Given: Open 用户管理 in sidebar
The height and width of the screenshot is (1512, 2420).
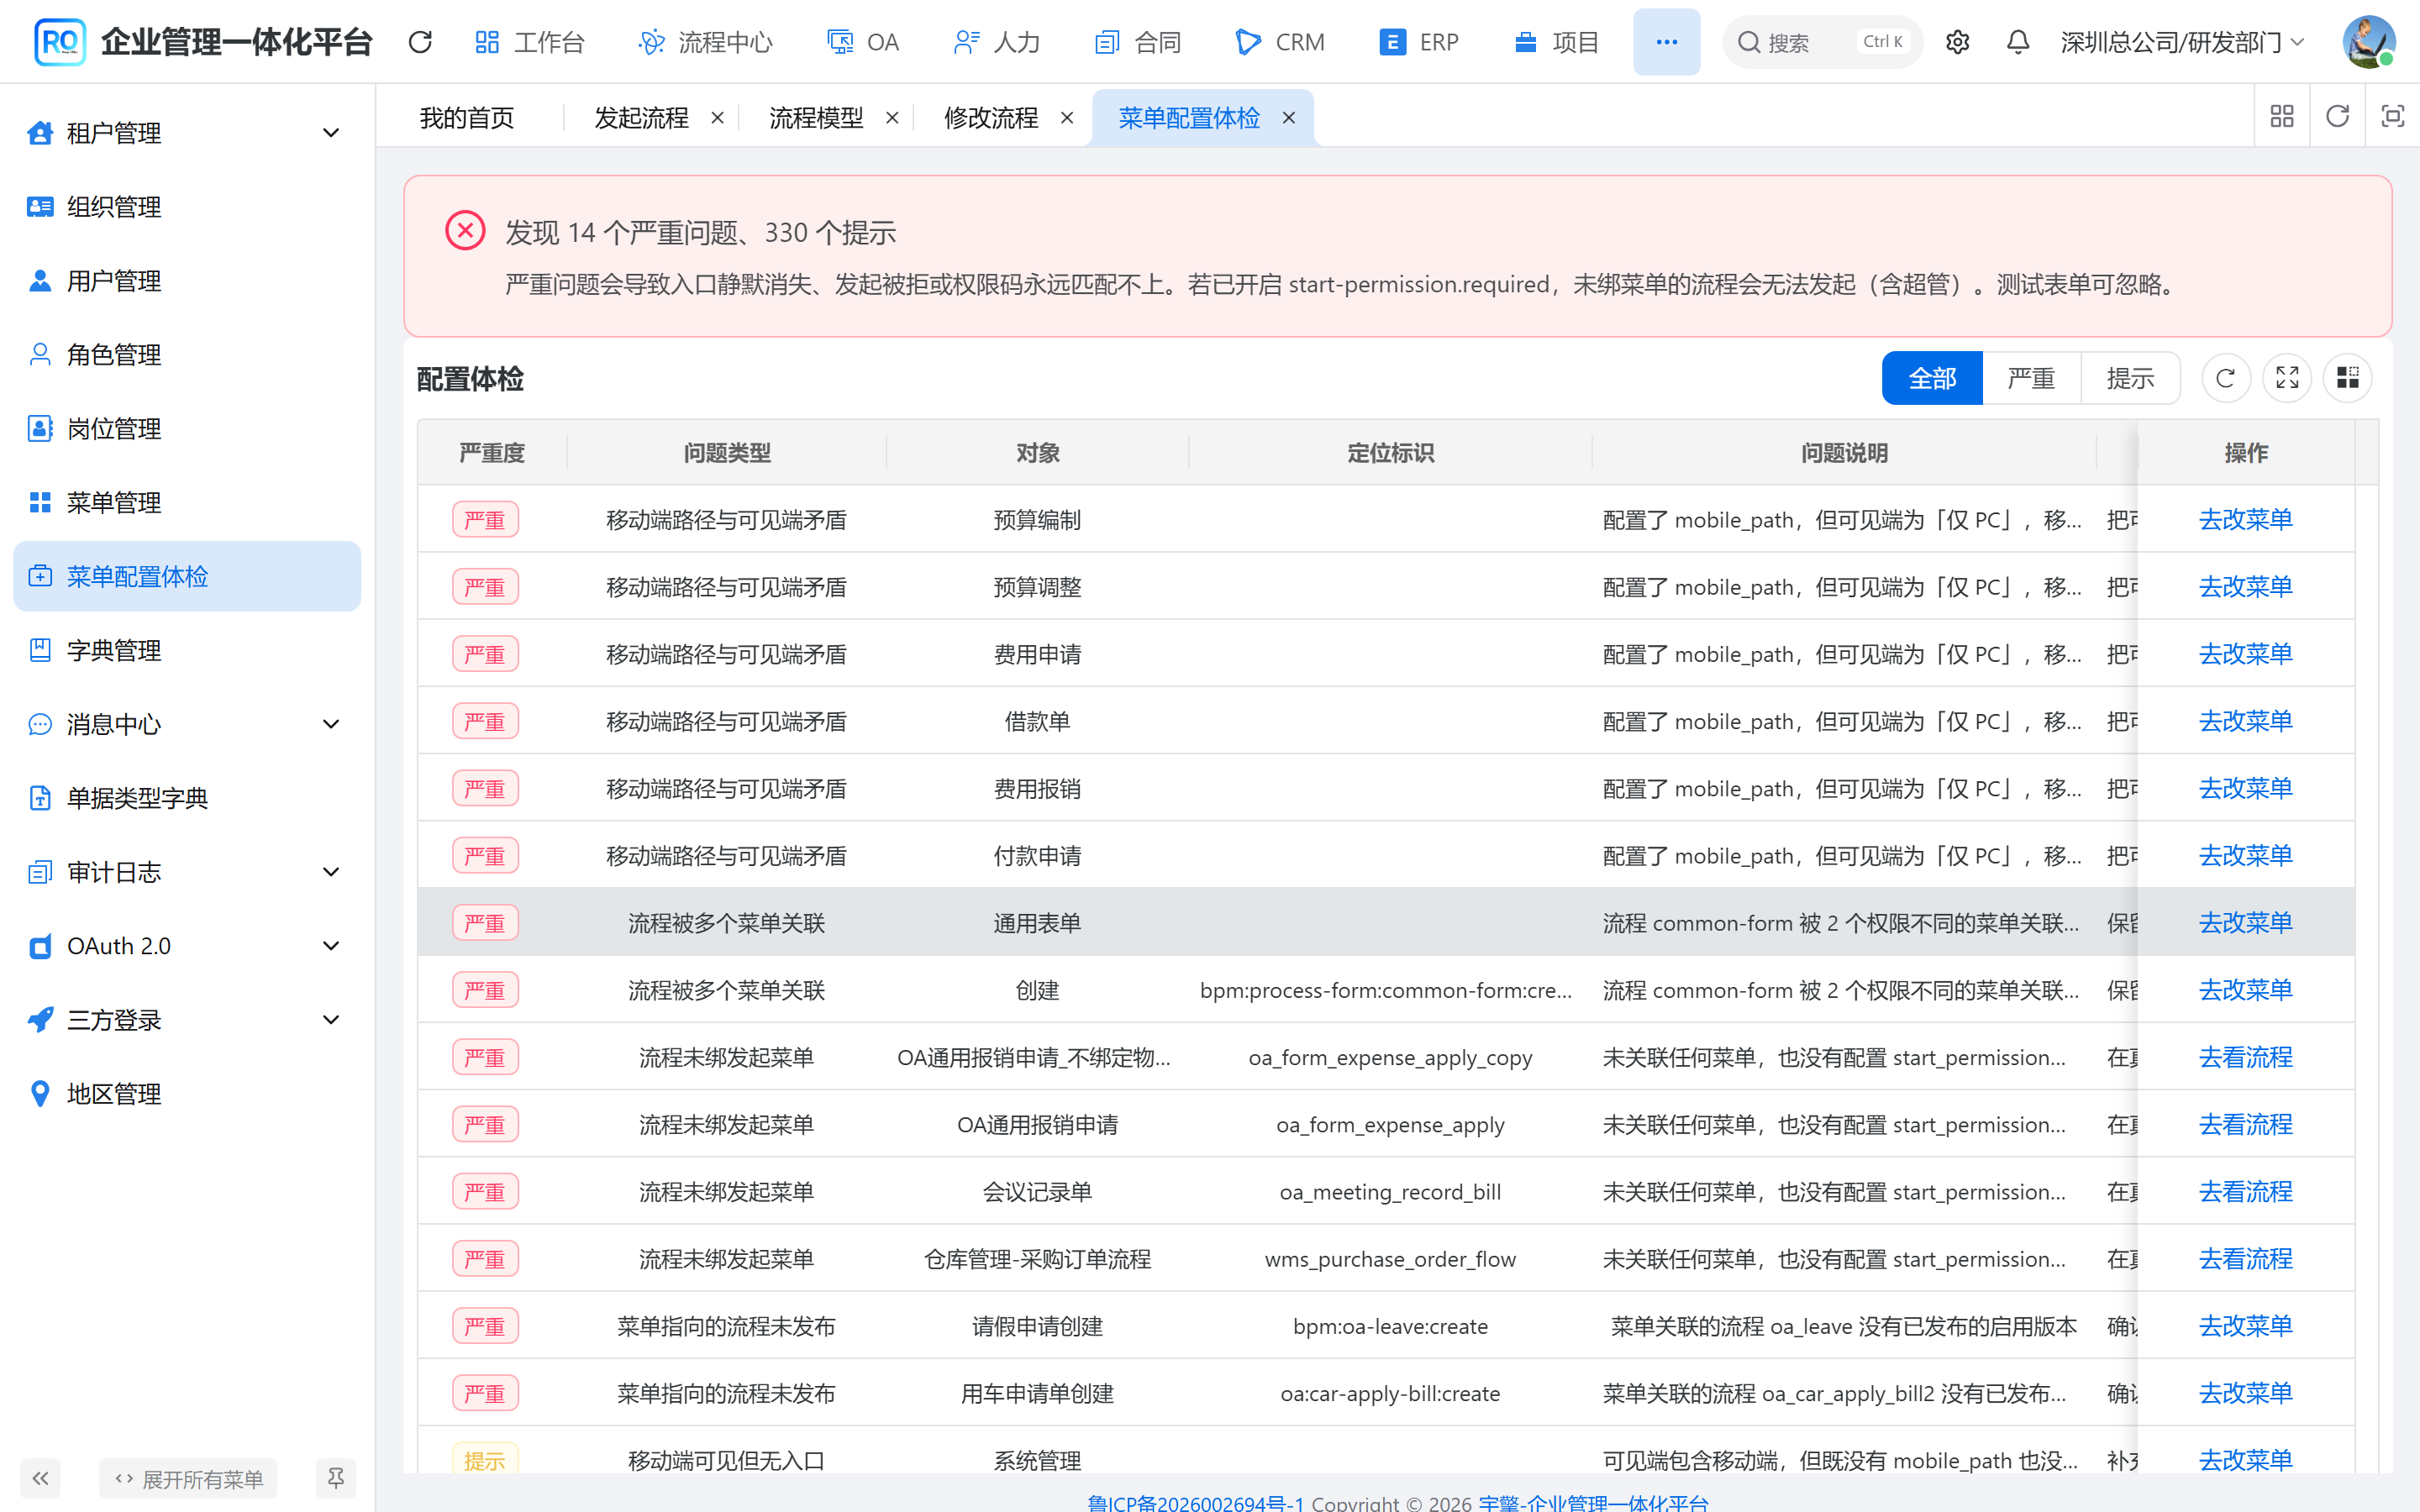Looking at the screenshot, I should tap(187, 281).
